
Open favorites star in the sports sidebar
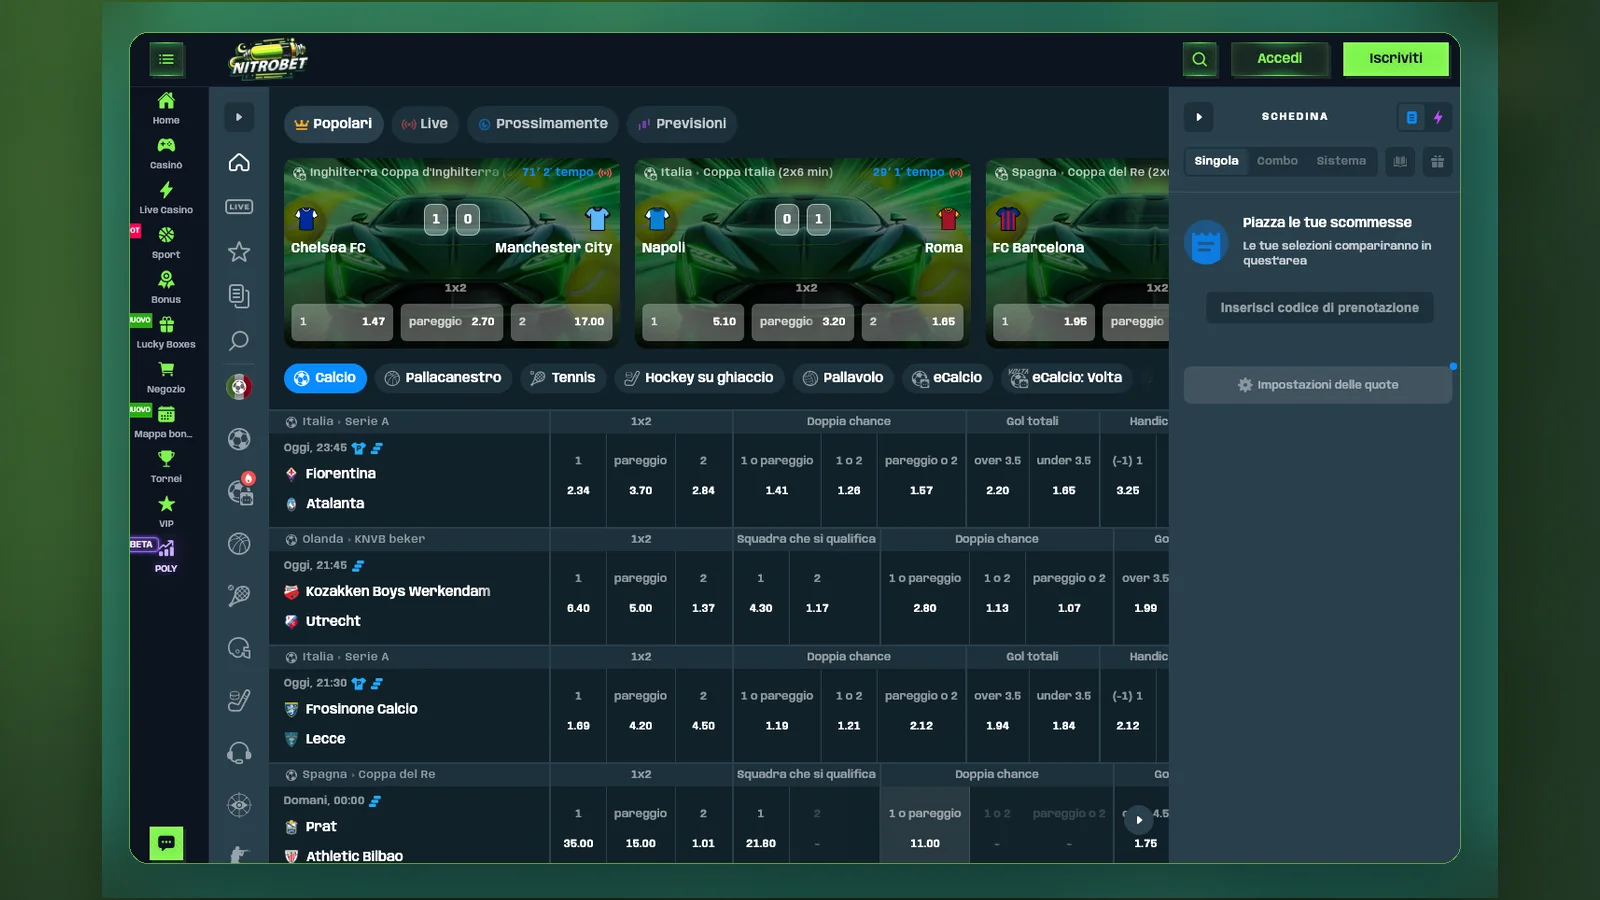pyautogui.click(x=239, y=251)
